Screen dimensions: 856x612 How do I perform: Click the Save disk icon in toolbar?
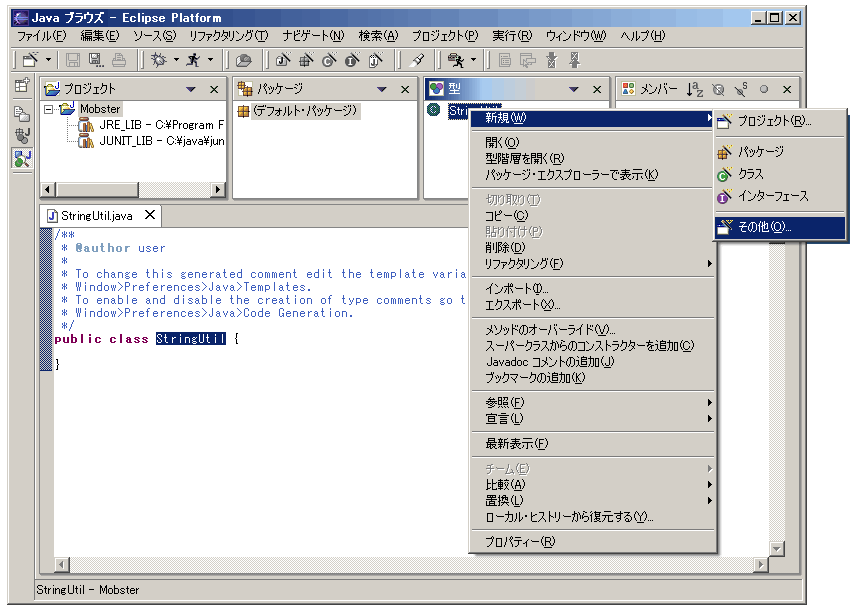click(73, 60)
